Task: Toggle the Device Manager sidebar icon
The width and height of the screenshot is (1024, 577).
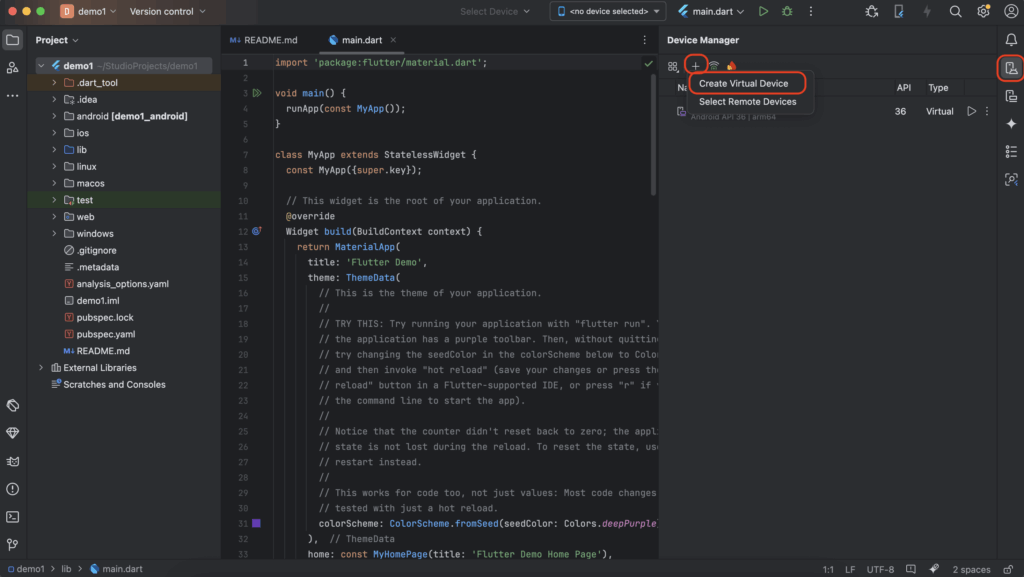Action: pos(1011,68)
